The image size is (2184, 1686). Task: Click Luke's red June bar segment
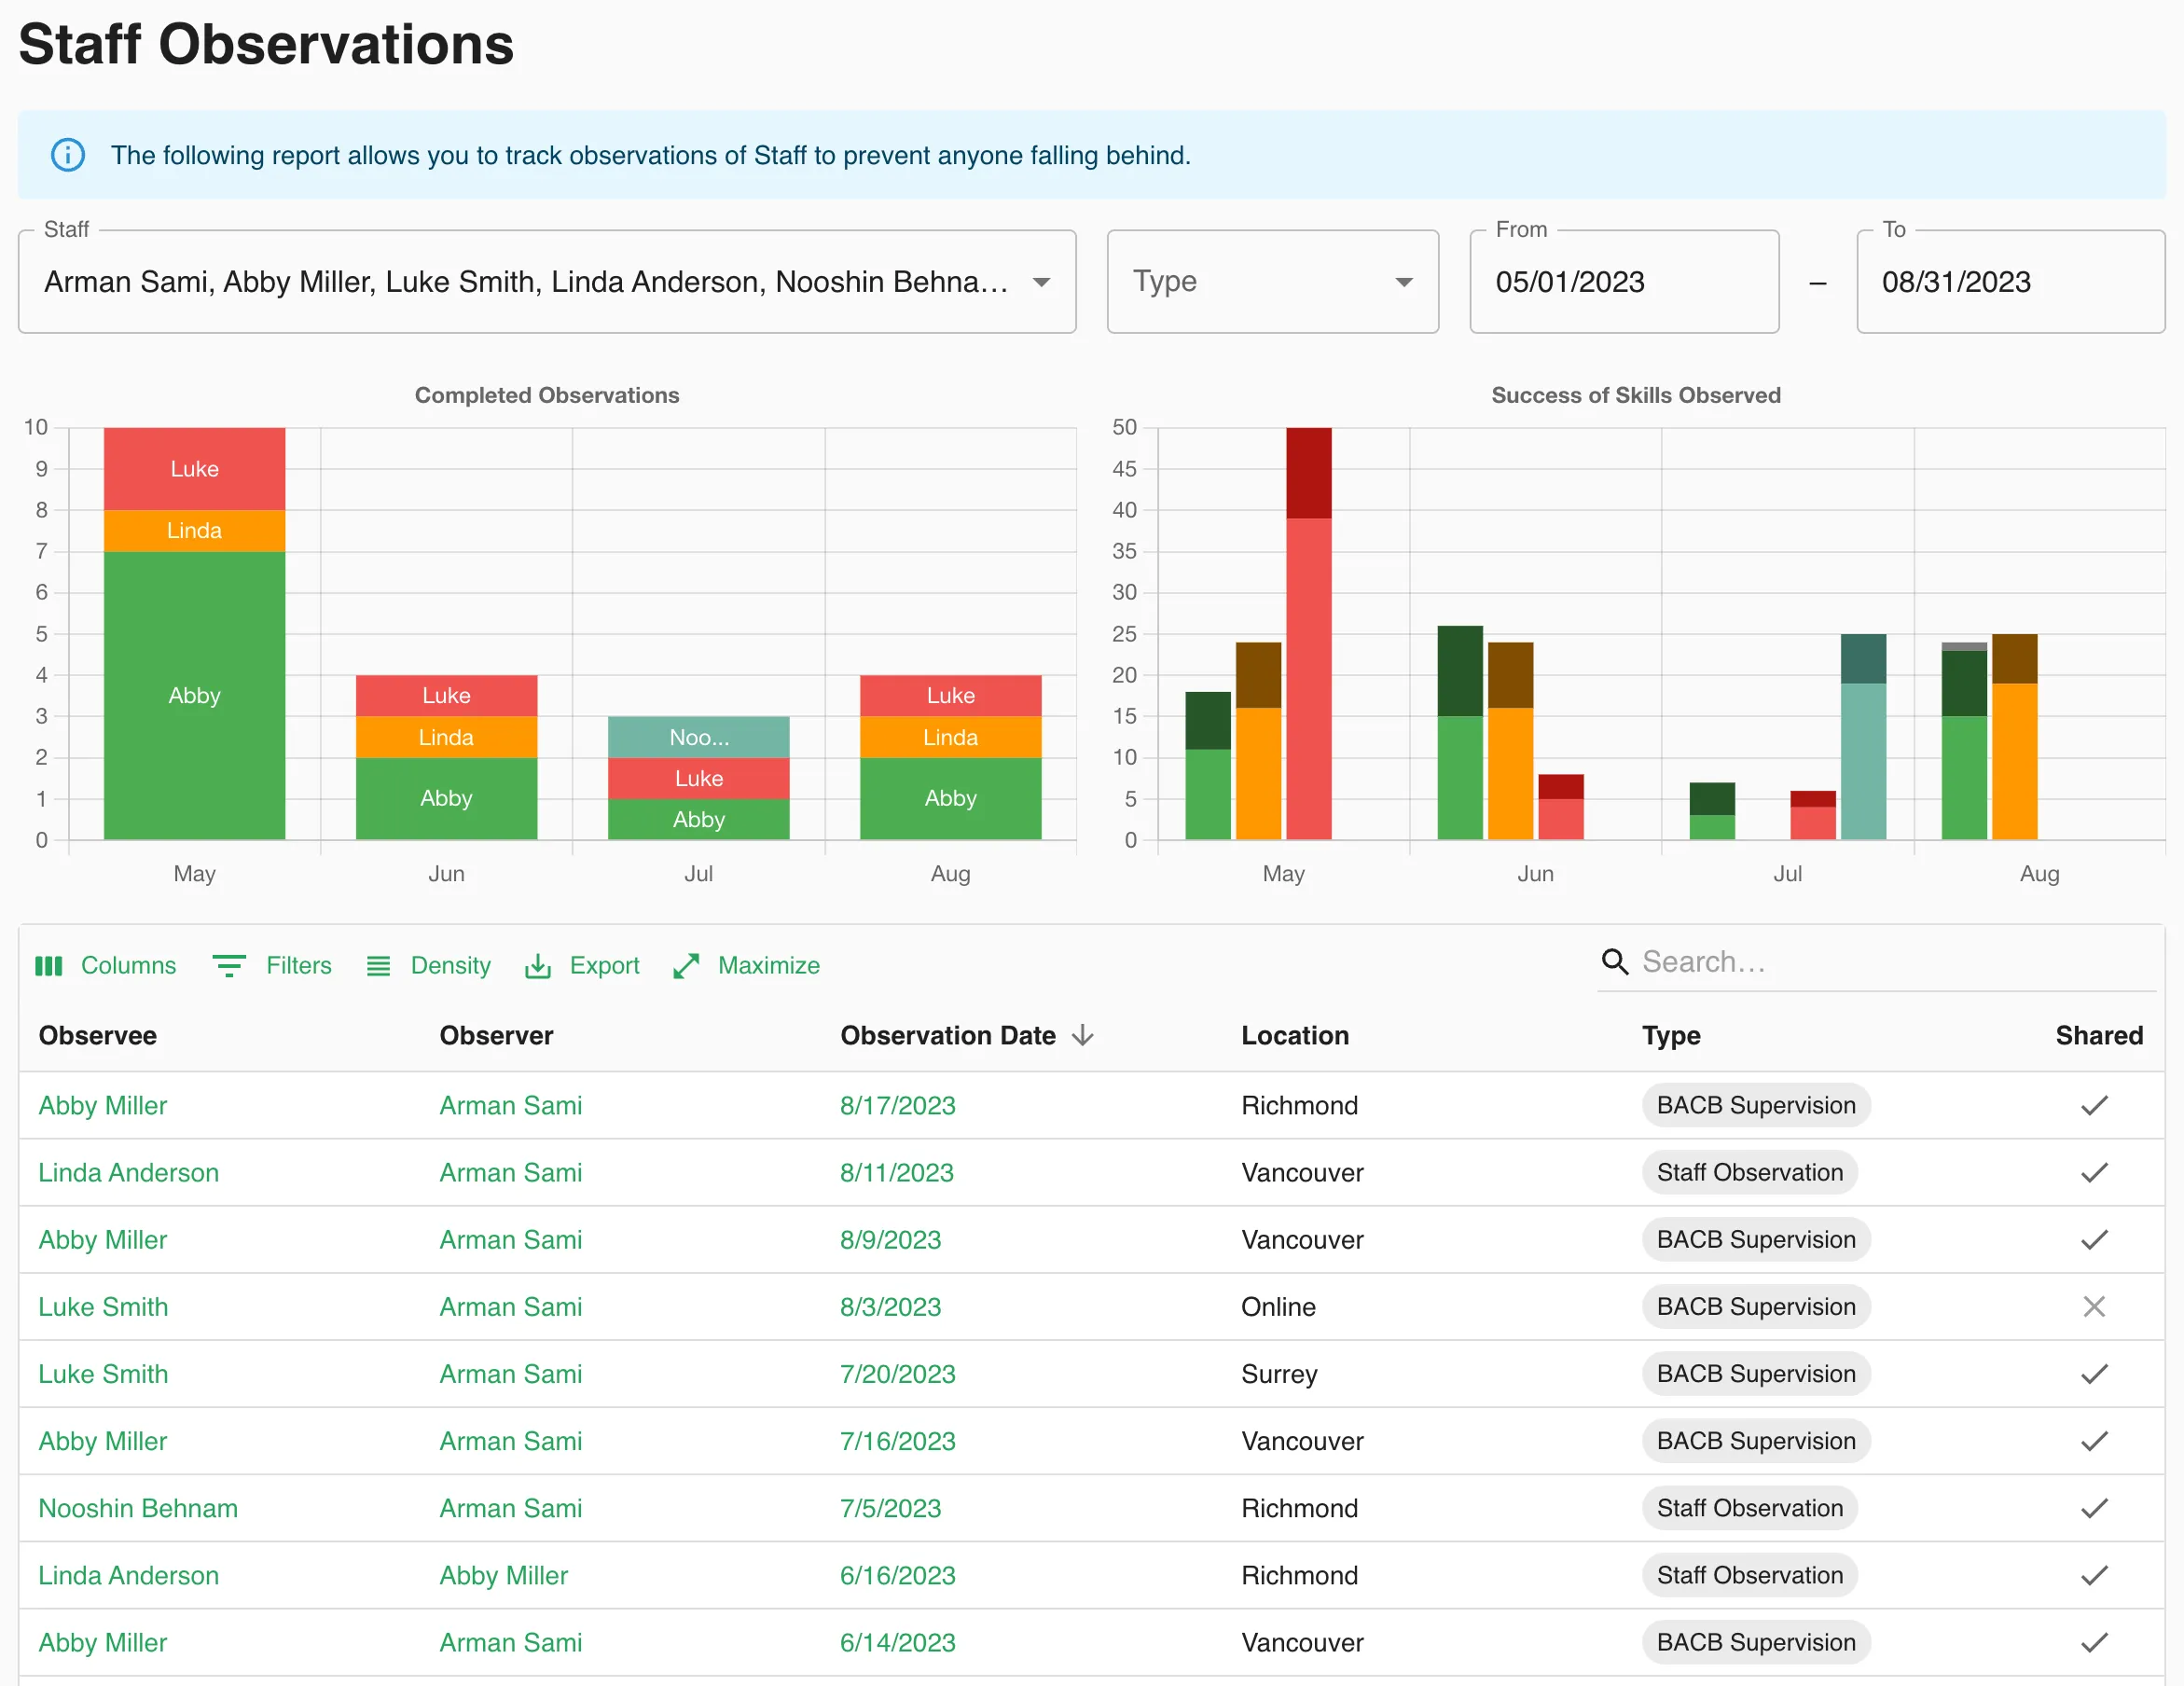[446, 696]
